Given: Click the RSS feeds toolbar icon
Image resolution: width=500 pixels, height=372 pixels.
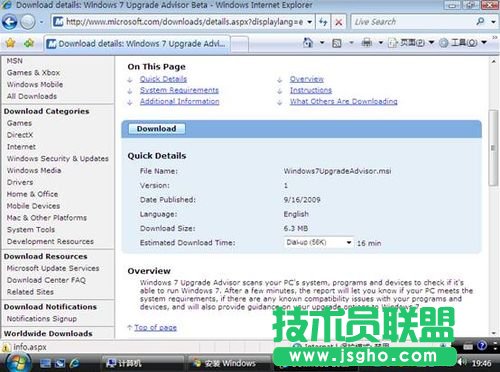Looking at the screenshot, I should 337,43.
